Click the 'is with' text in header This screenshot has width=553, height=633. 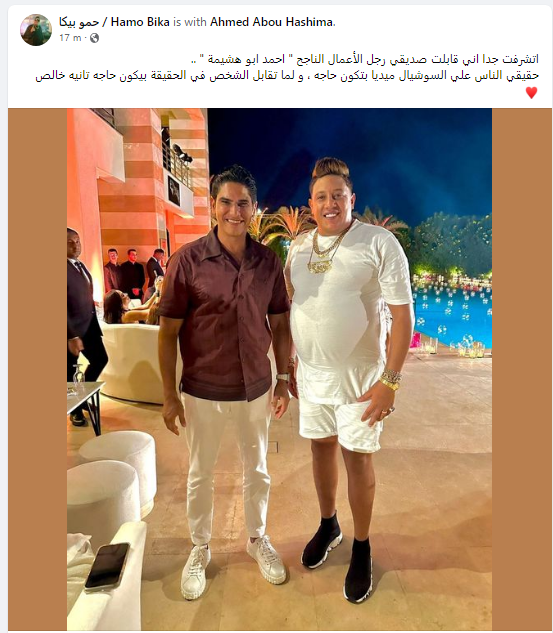click(x=190, y=22)
